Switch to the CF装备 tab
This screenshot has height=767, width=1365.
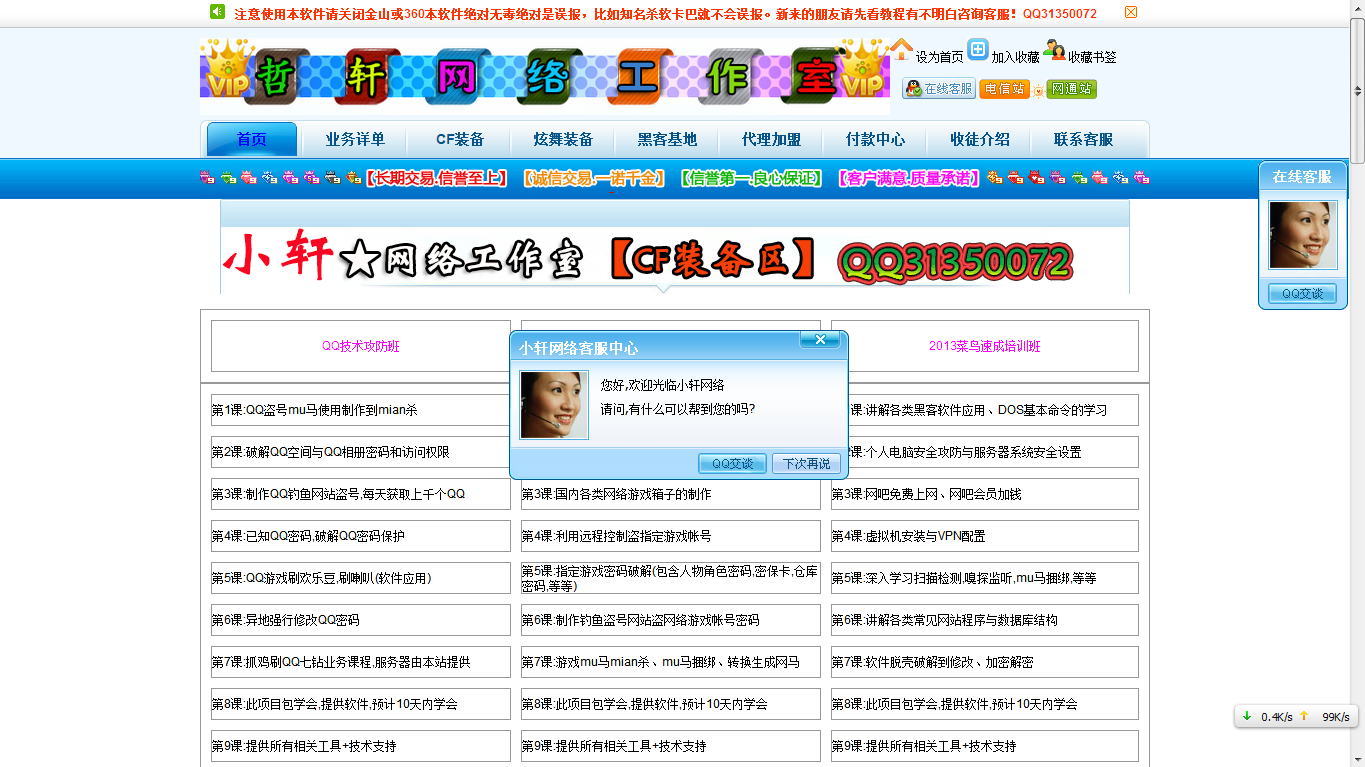click(x=459, y=140)
